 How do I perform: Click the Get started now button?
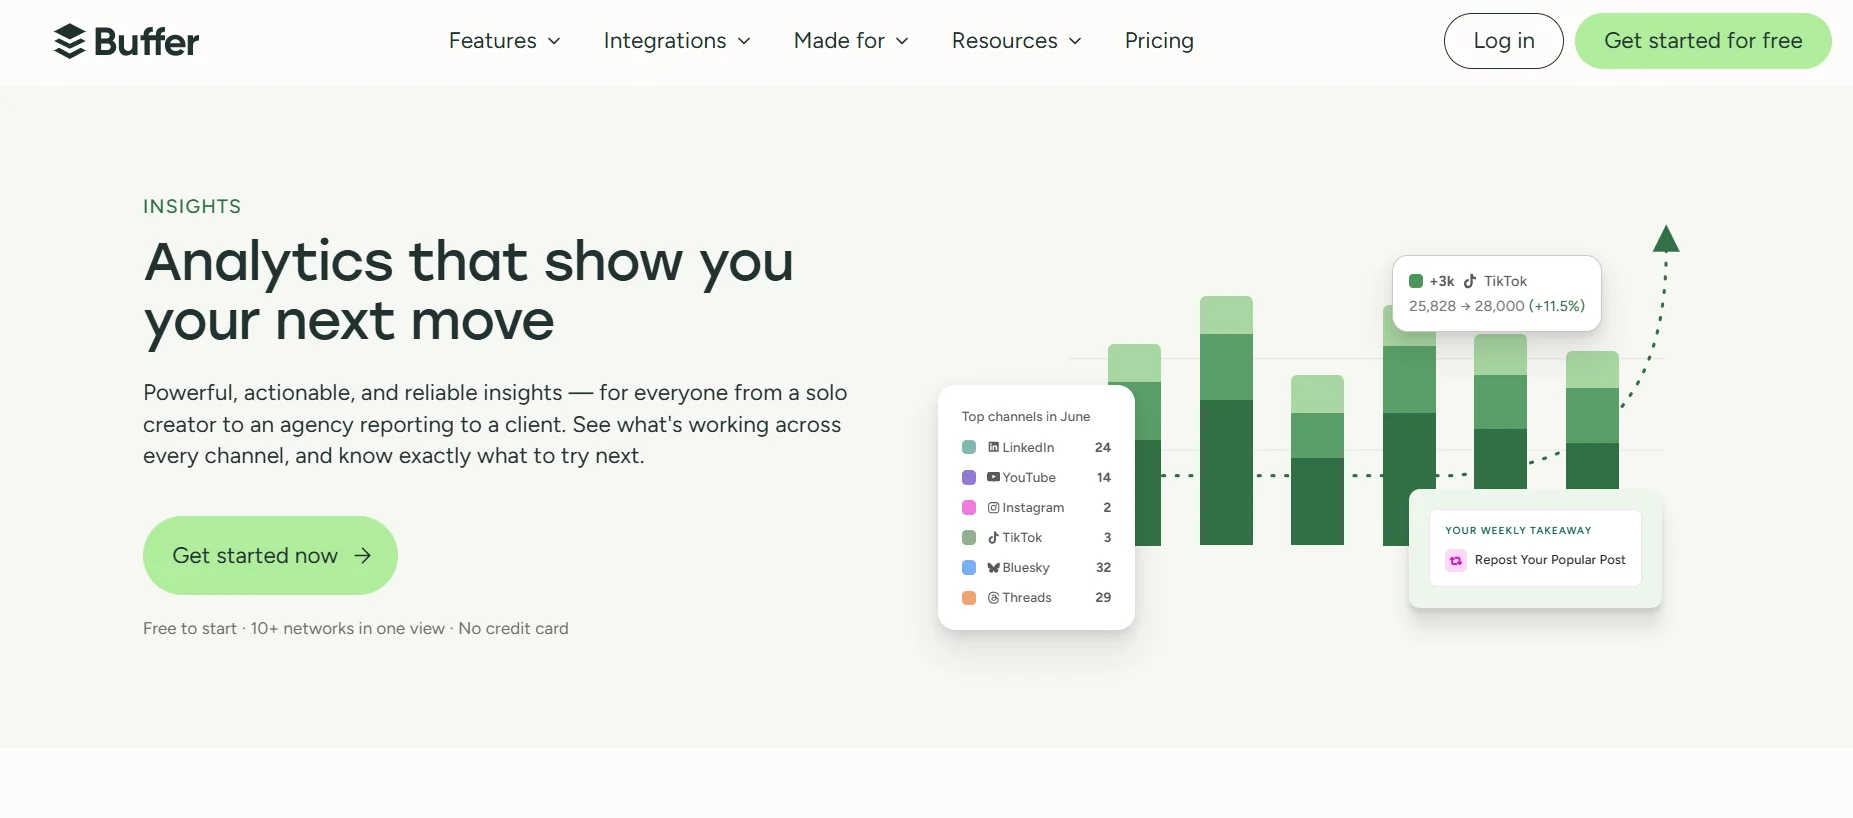click(270, 555)
